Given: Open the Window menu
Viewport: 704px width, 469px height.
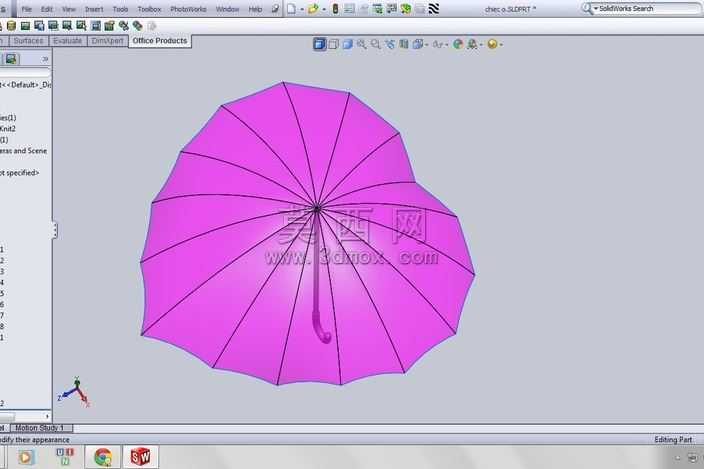Looking at the screenshot, I should [227, 9].
